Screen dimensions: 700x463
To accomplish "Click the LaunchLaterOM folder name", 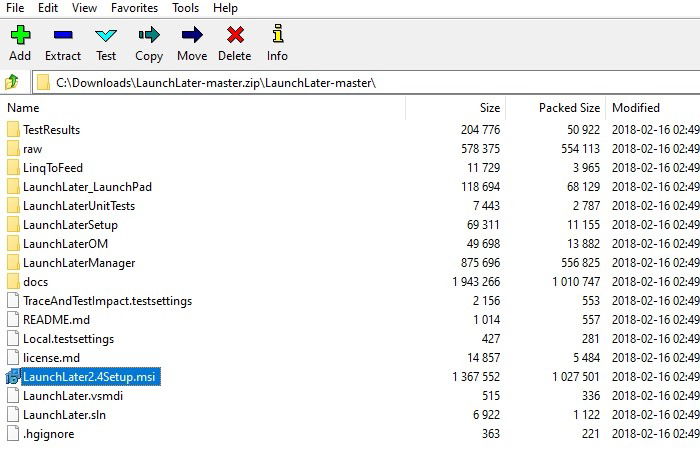I will (x=65, y=244).
